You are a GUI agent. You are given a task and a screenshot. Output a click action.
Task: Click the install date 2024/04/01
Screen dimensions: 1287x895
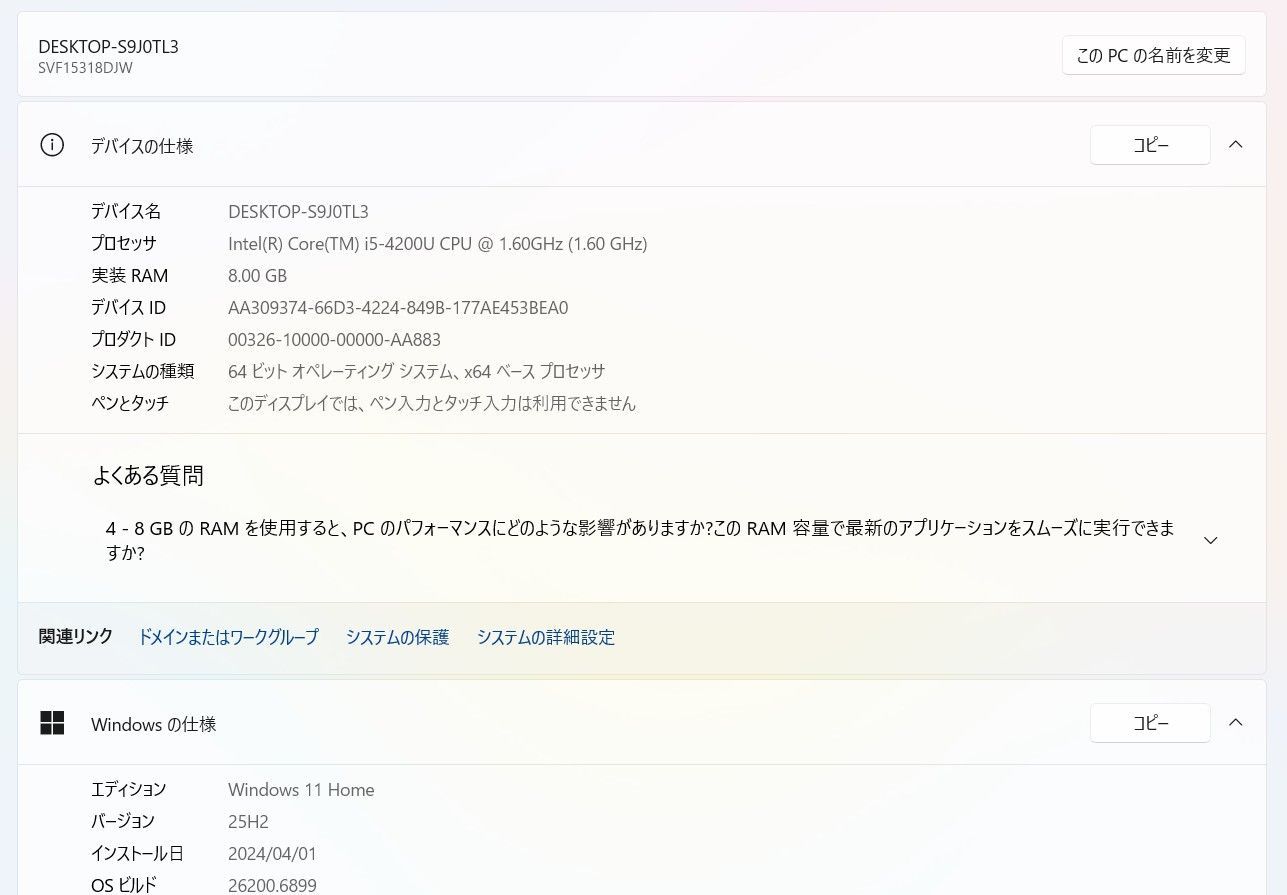point(272,853)
